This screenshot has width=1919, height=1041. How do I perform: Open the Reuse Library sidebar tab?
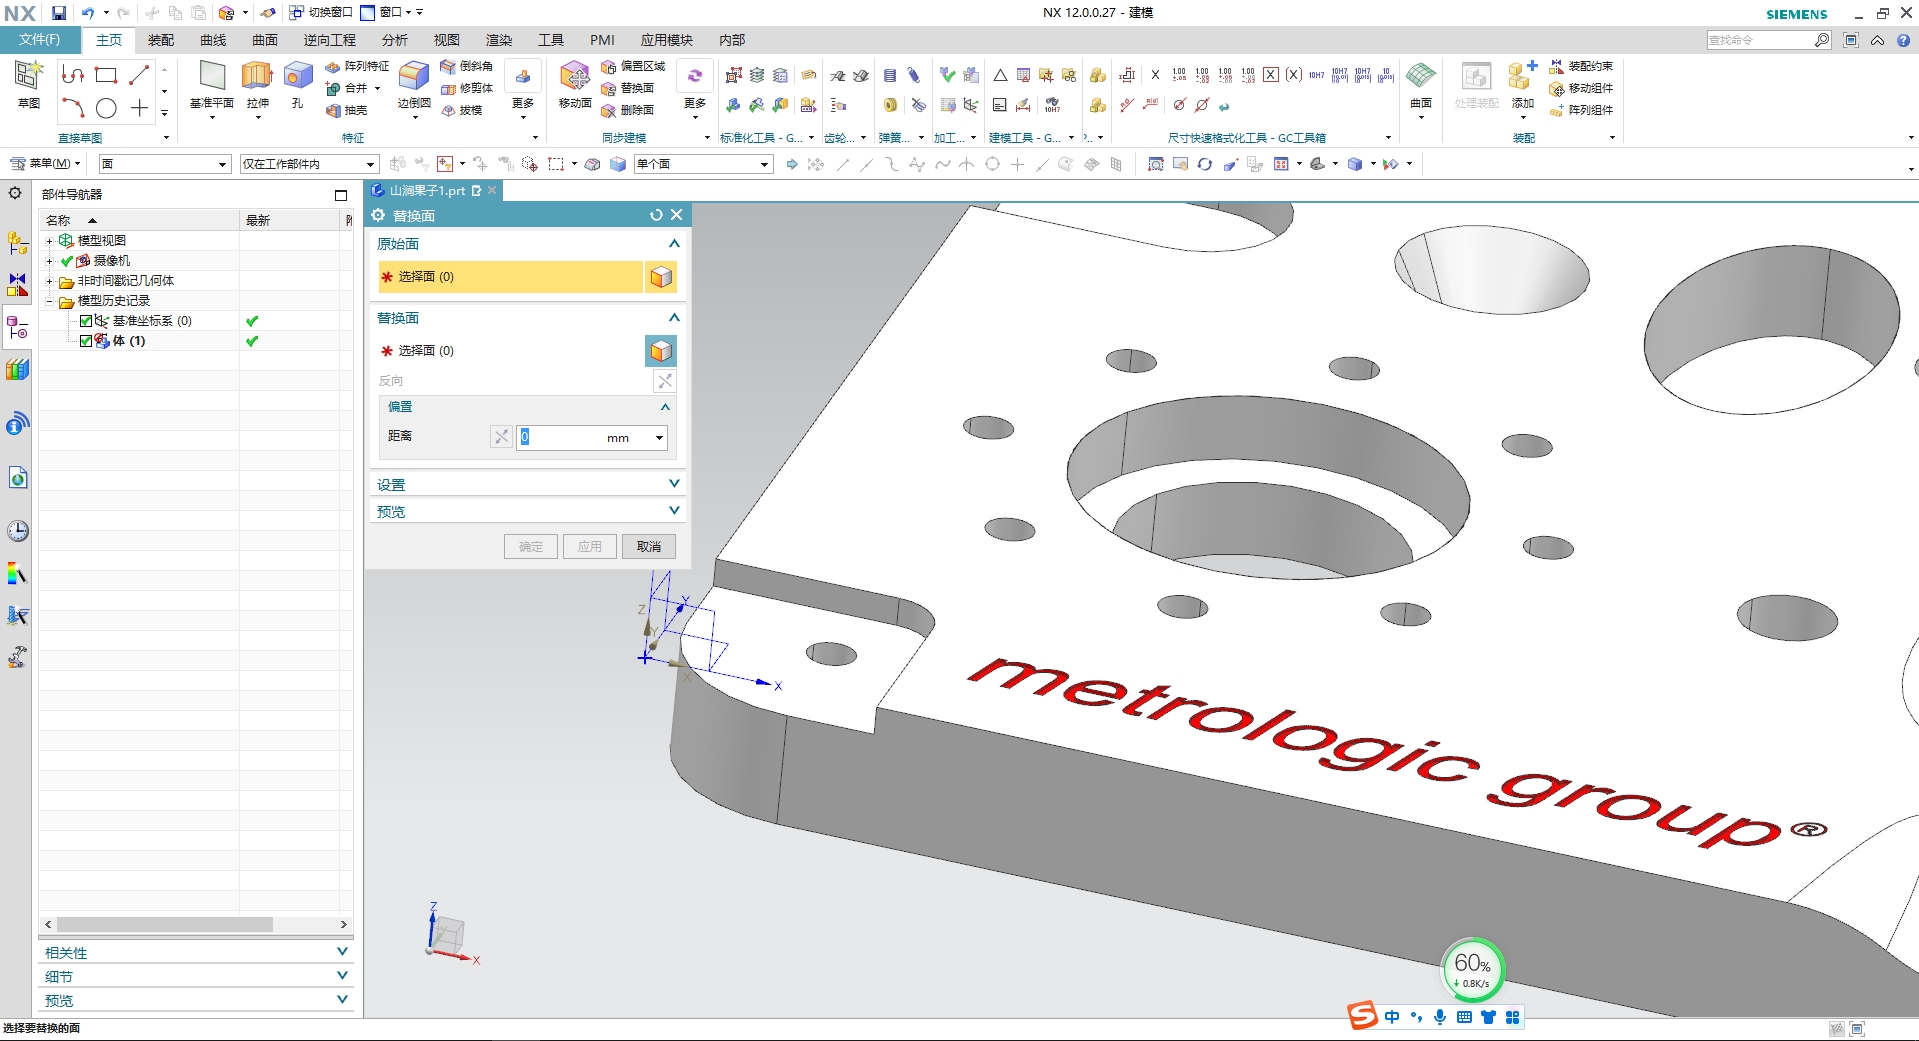tap(17, 370)
